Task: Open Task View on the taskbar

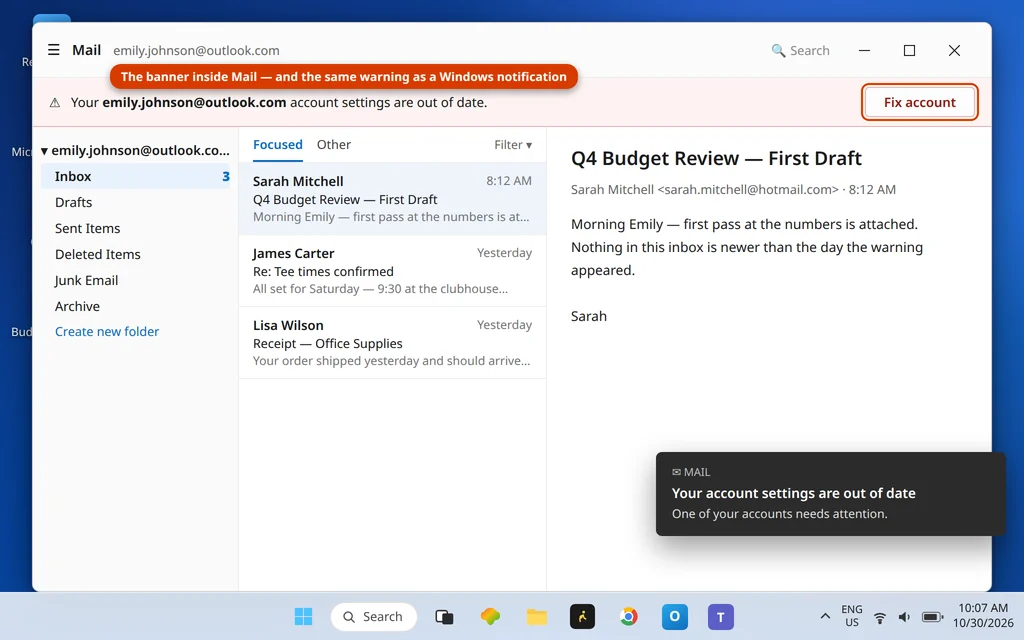Action: [x=444, y=616]
